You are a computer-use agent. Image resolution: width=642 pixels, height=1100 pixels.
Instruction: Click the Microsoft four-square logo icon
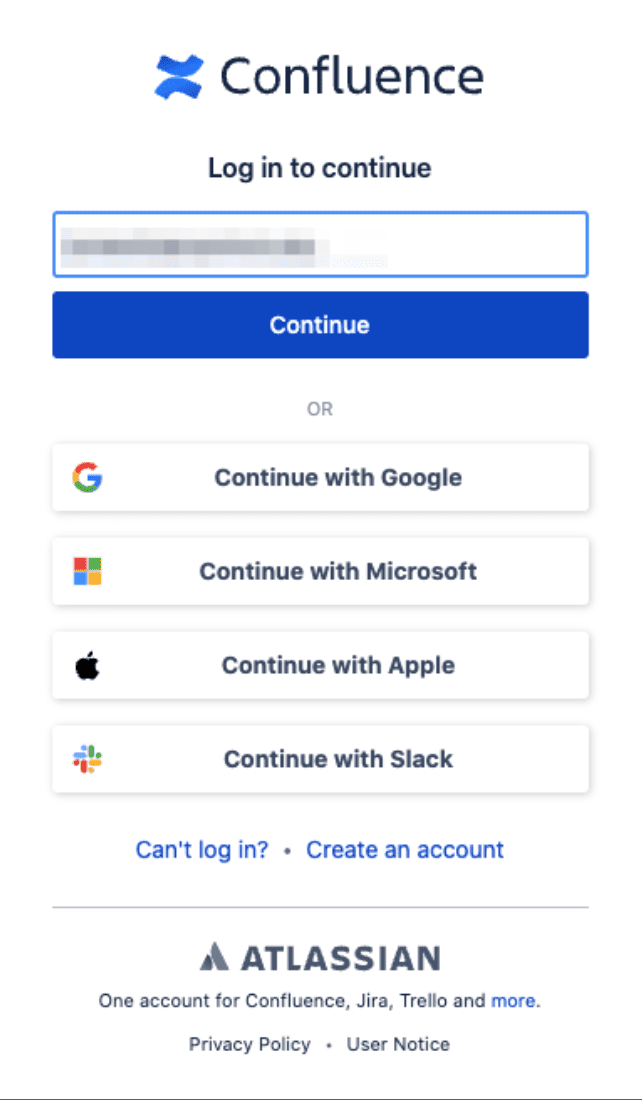point(87,571)
